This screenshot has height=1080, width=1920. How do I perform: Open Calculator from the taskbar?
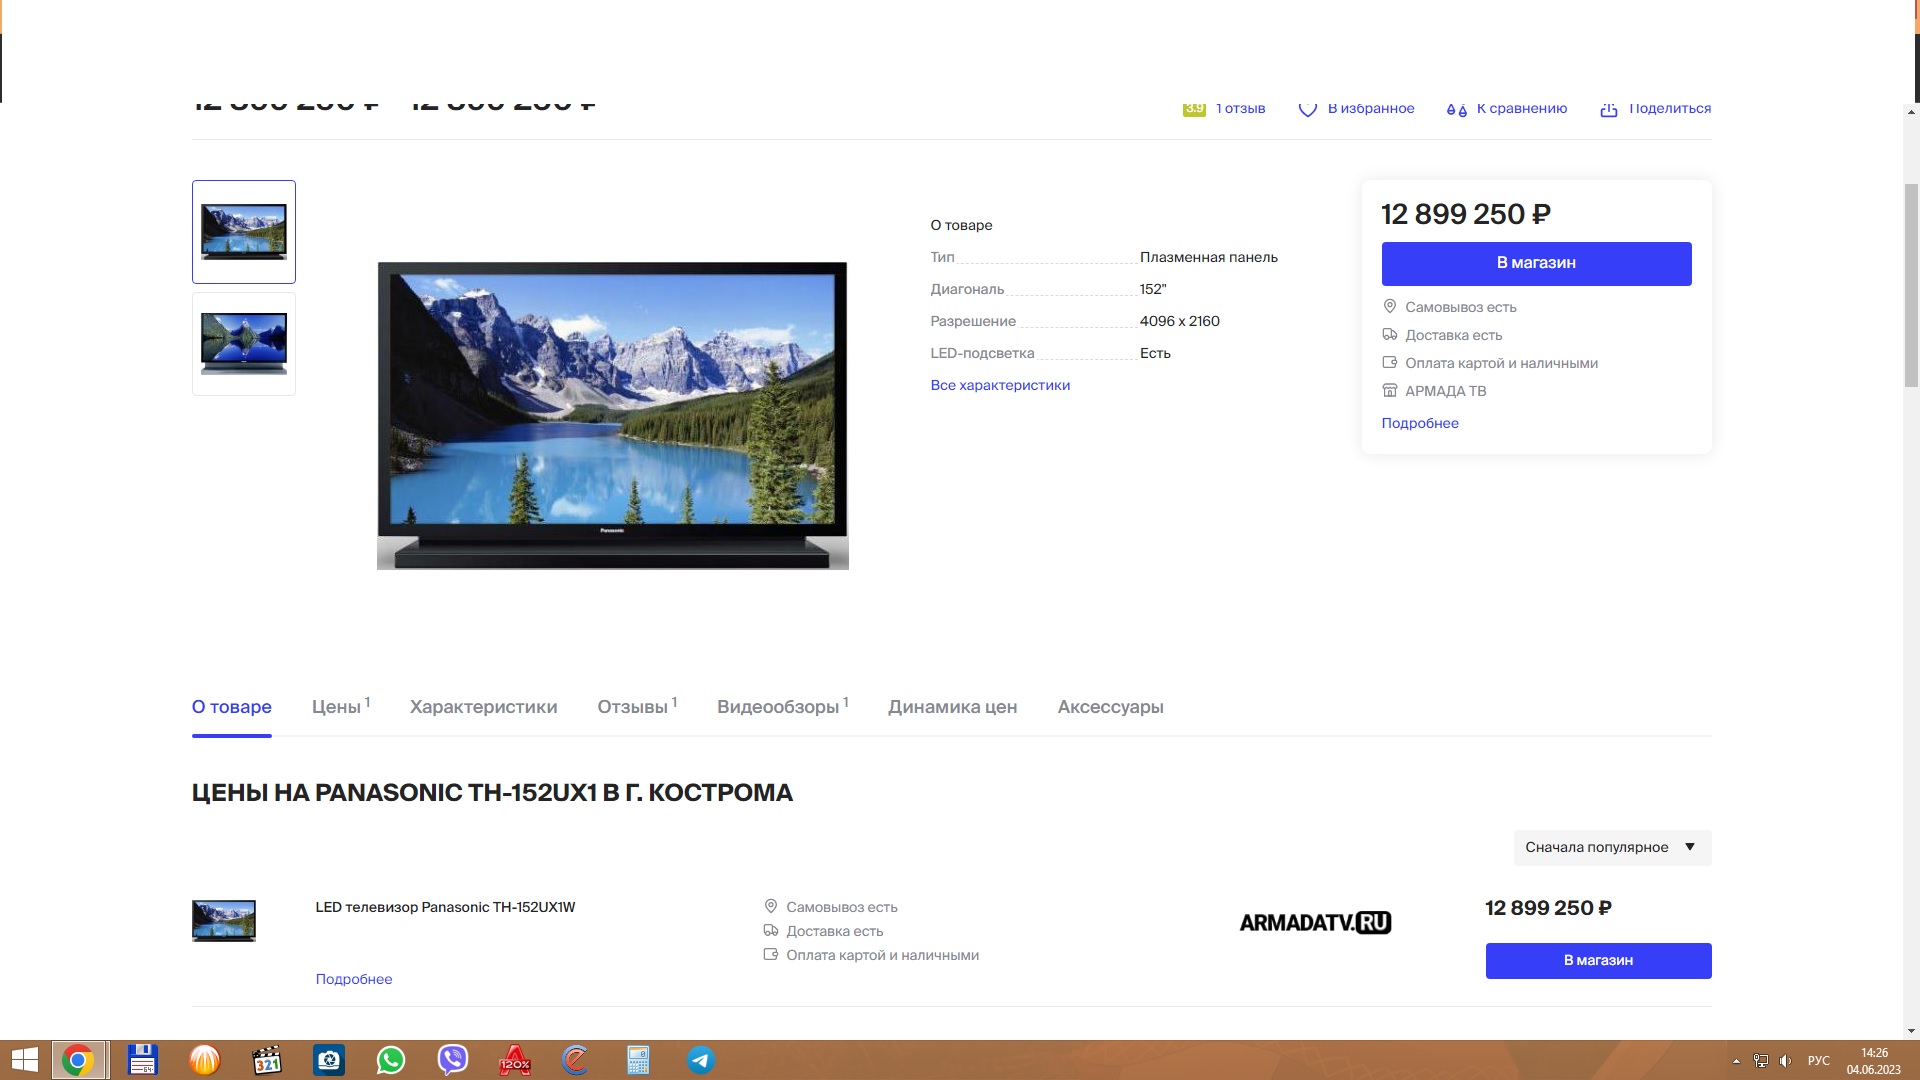[x=638, y=1060]
